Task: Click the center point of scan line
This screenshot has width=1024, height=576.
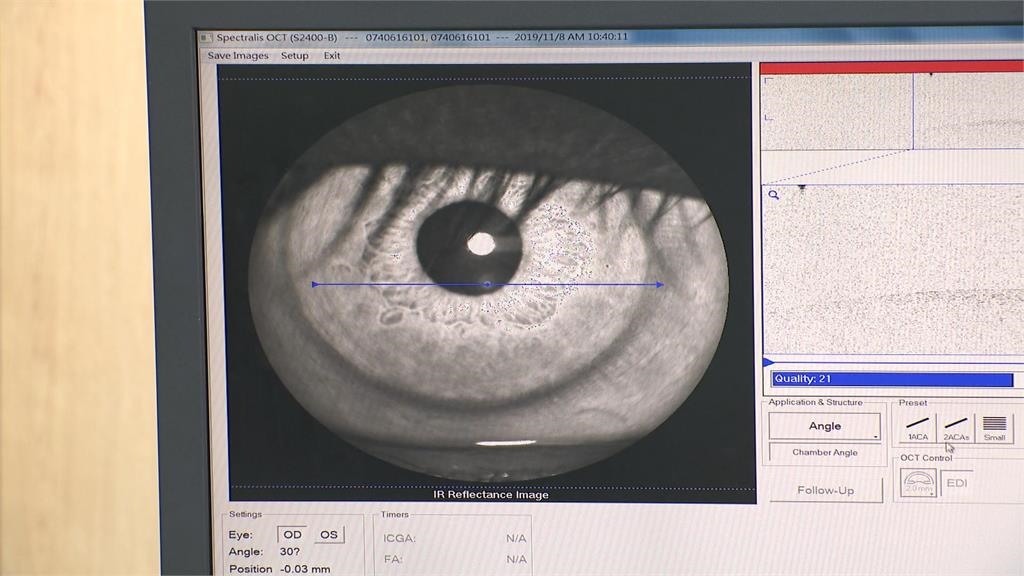Action: (487, 285)
